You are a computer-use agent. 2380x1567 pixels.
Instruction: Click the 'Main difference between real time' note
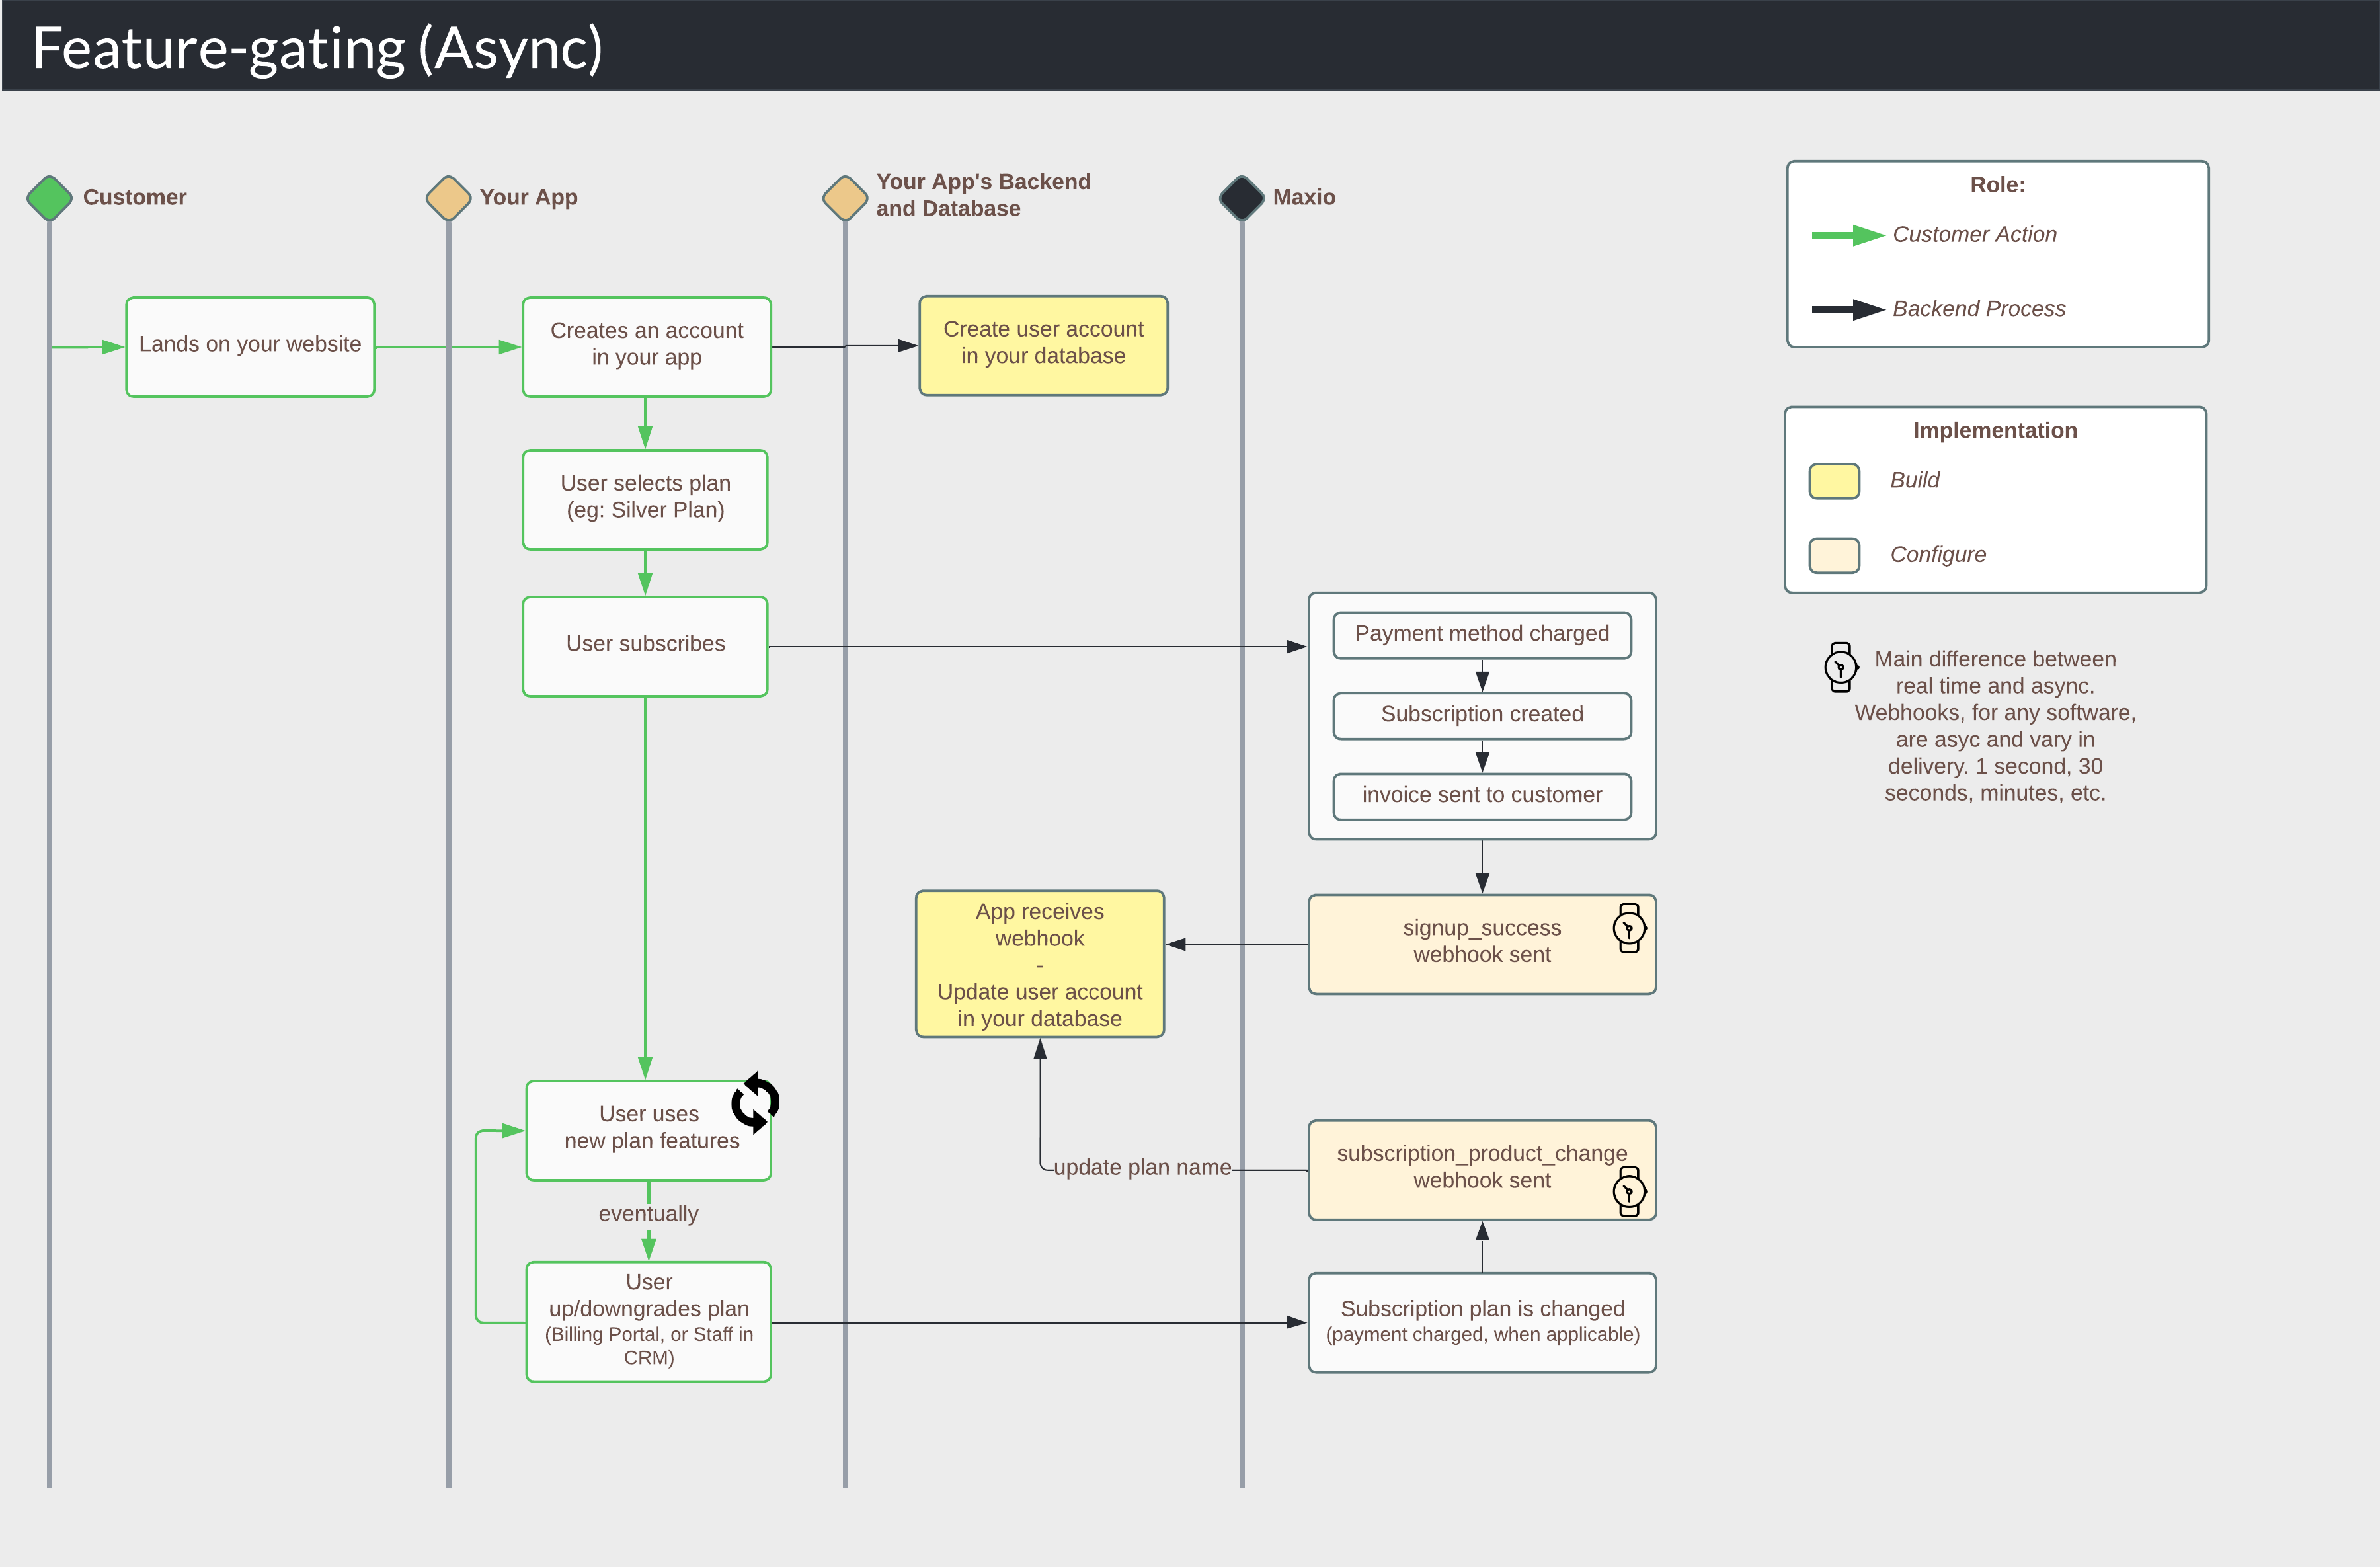coord(1995,726)
